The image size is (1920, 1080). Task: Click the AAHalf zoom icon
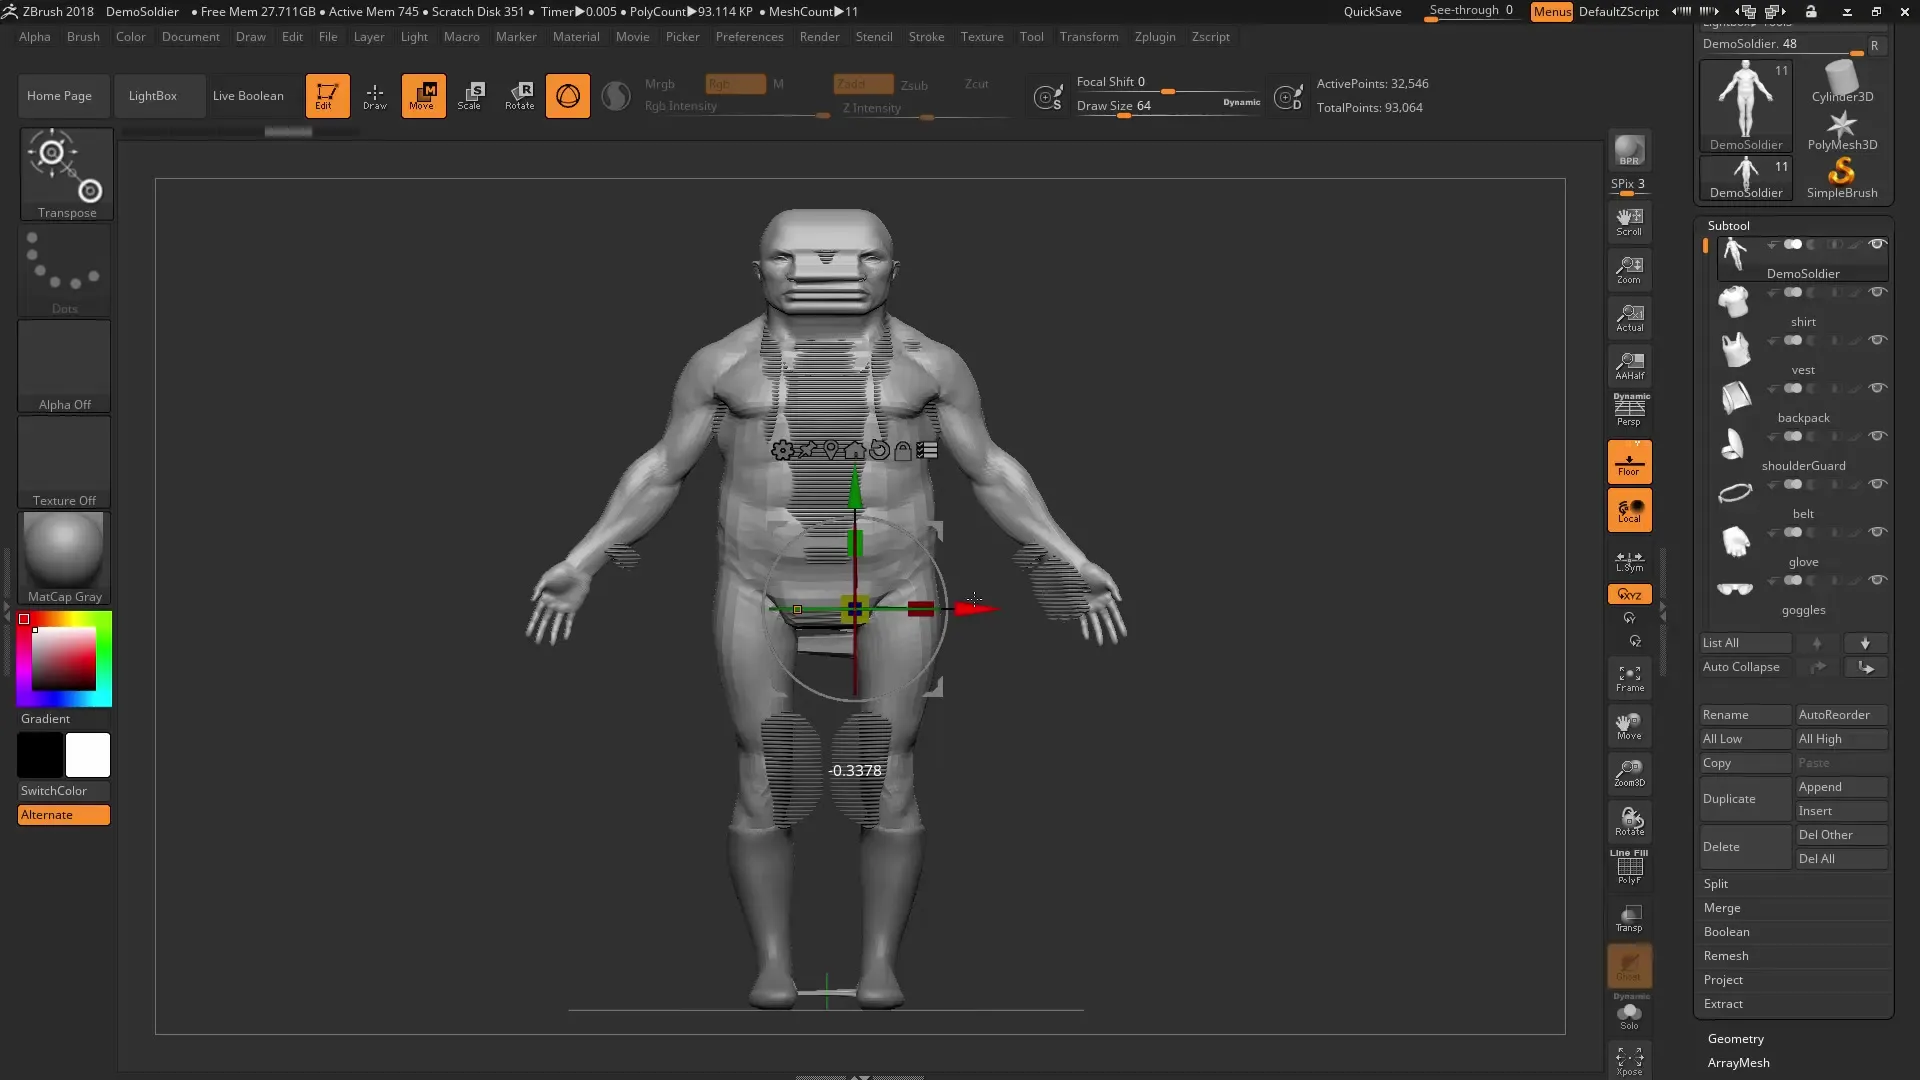point(1629,365)
